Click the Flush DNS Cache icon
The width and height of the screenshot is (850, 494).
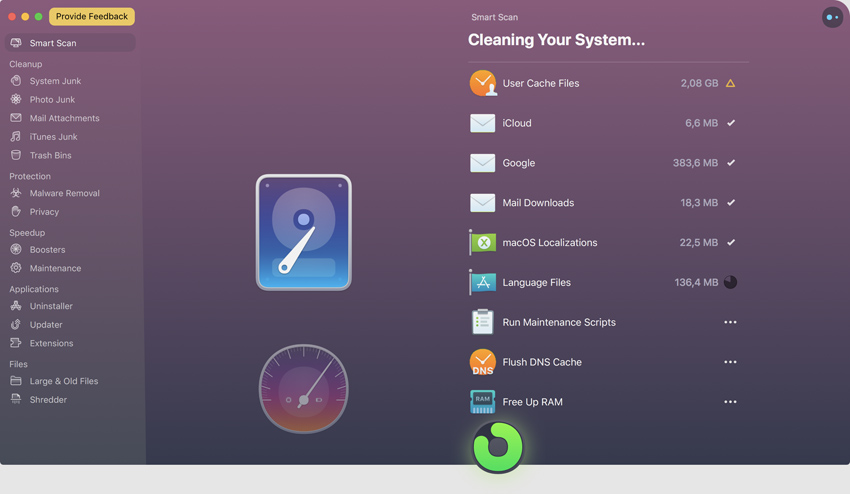tap(482, 362)
